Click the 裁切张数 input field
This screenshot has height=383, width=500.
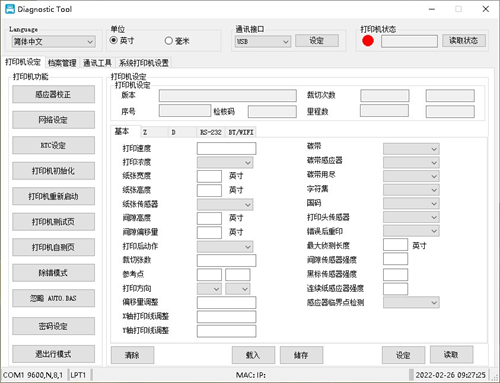pyautogui.click(x=226, y=260)
